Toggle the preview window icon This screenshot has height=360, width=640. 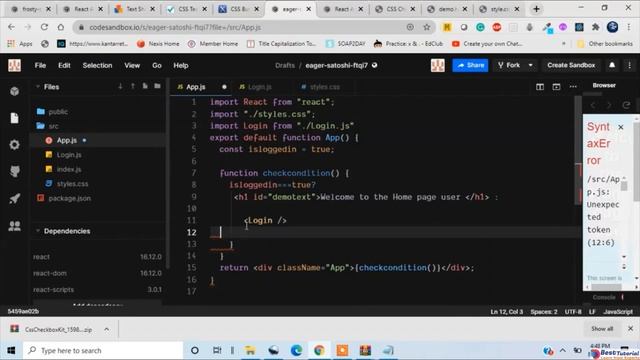[556, 87]
